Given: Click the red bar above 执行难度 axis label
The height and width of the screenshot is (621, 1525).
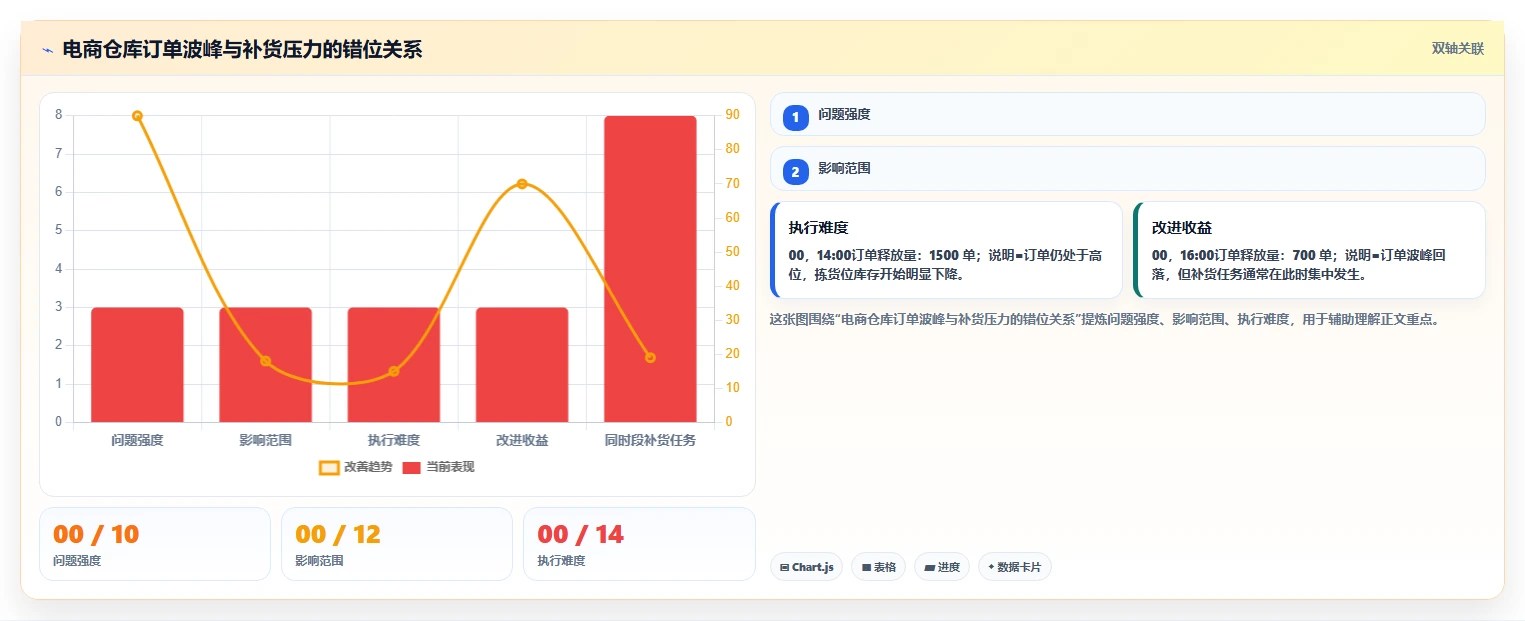Looking at the screenshot, I should point(394,365).
